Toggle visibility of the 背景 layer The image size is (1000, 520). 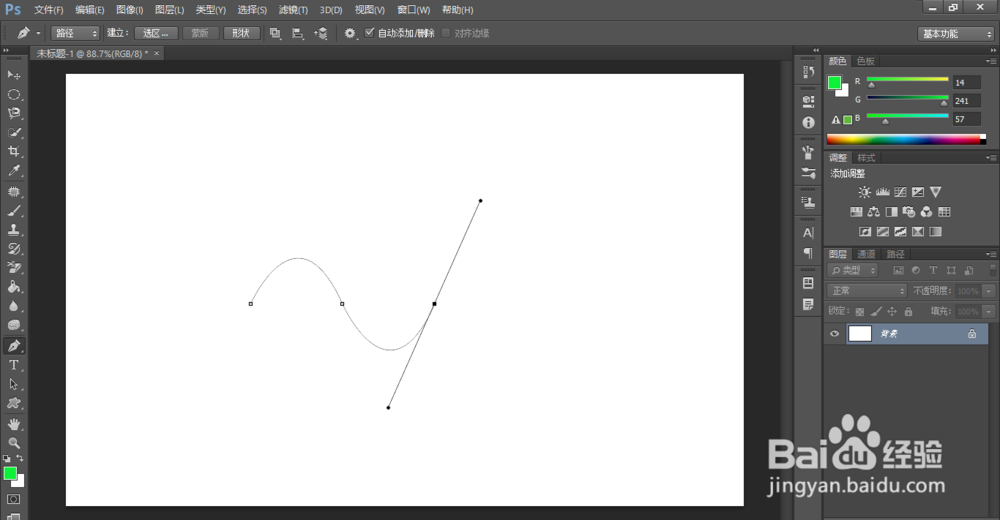[x=834, y=334]
